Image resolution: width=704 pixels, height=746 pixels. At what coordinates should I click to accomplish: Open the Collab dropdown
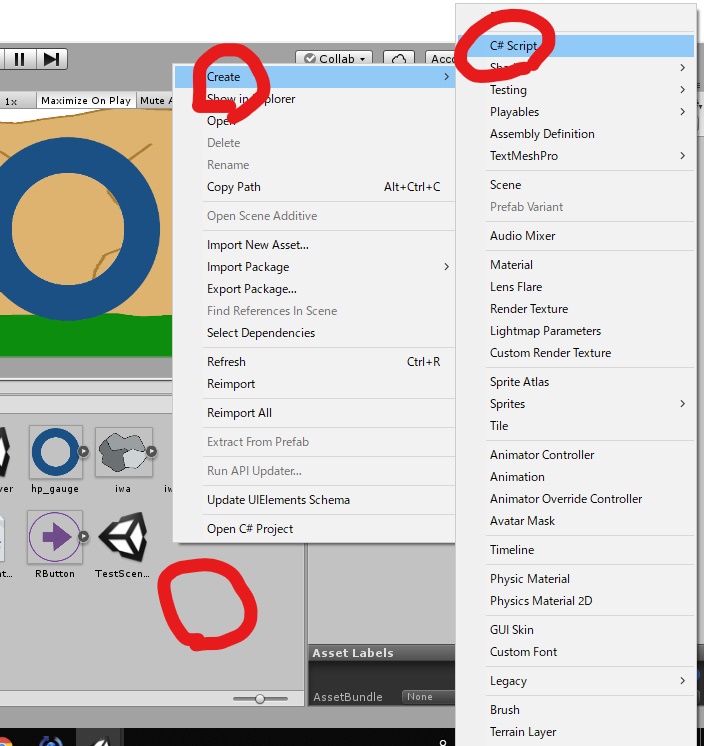334,59
